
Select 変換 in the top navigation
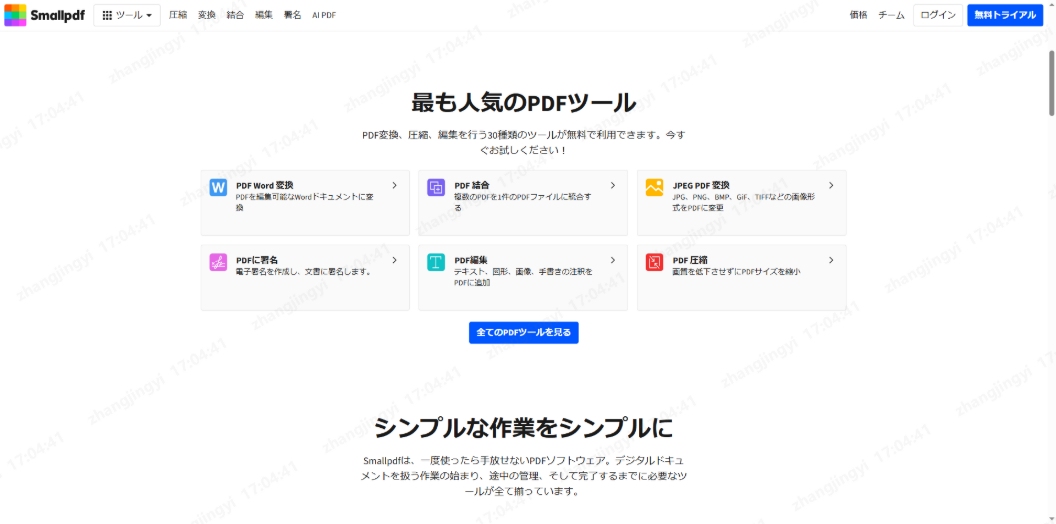pyautogui.click(x=207, y=15)
